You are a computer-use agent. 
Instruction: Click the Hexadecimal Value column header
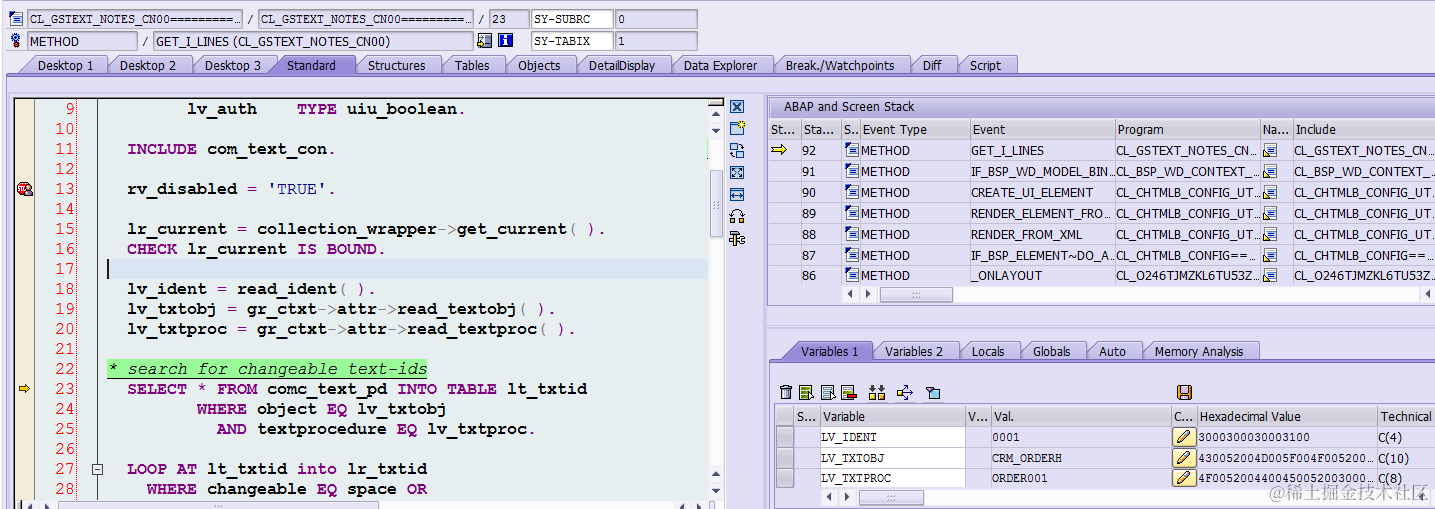(1287, 417)
